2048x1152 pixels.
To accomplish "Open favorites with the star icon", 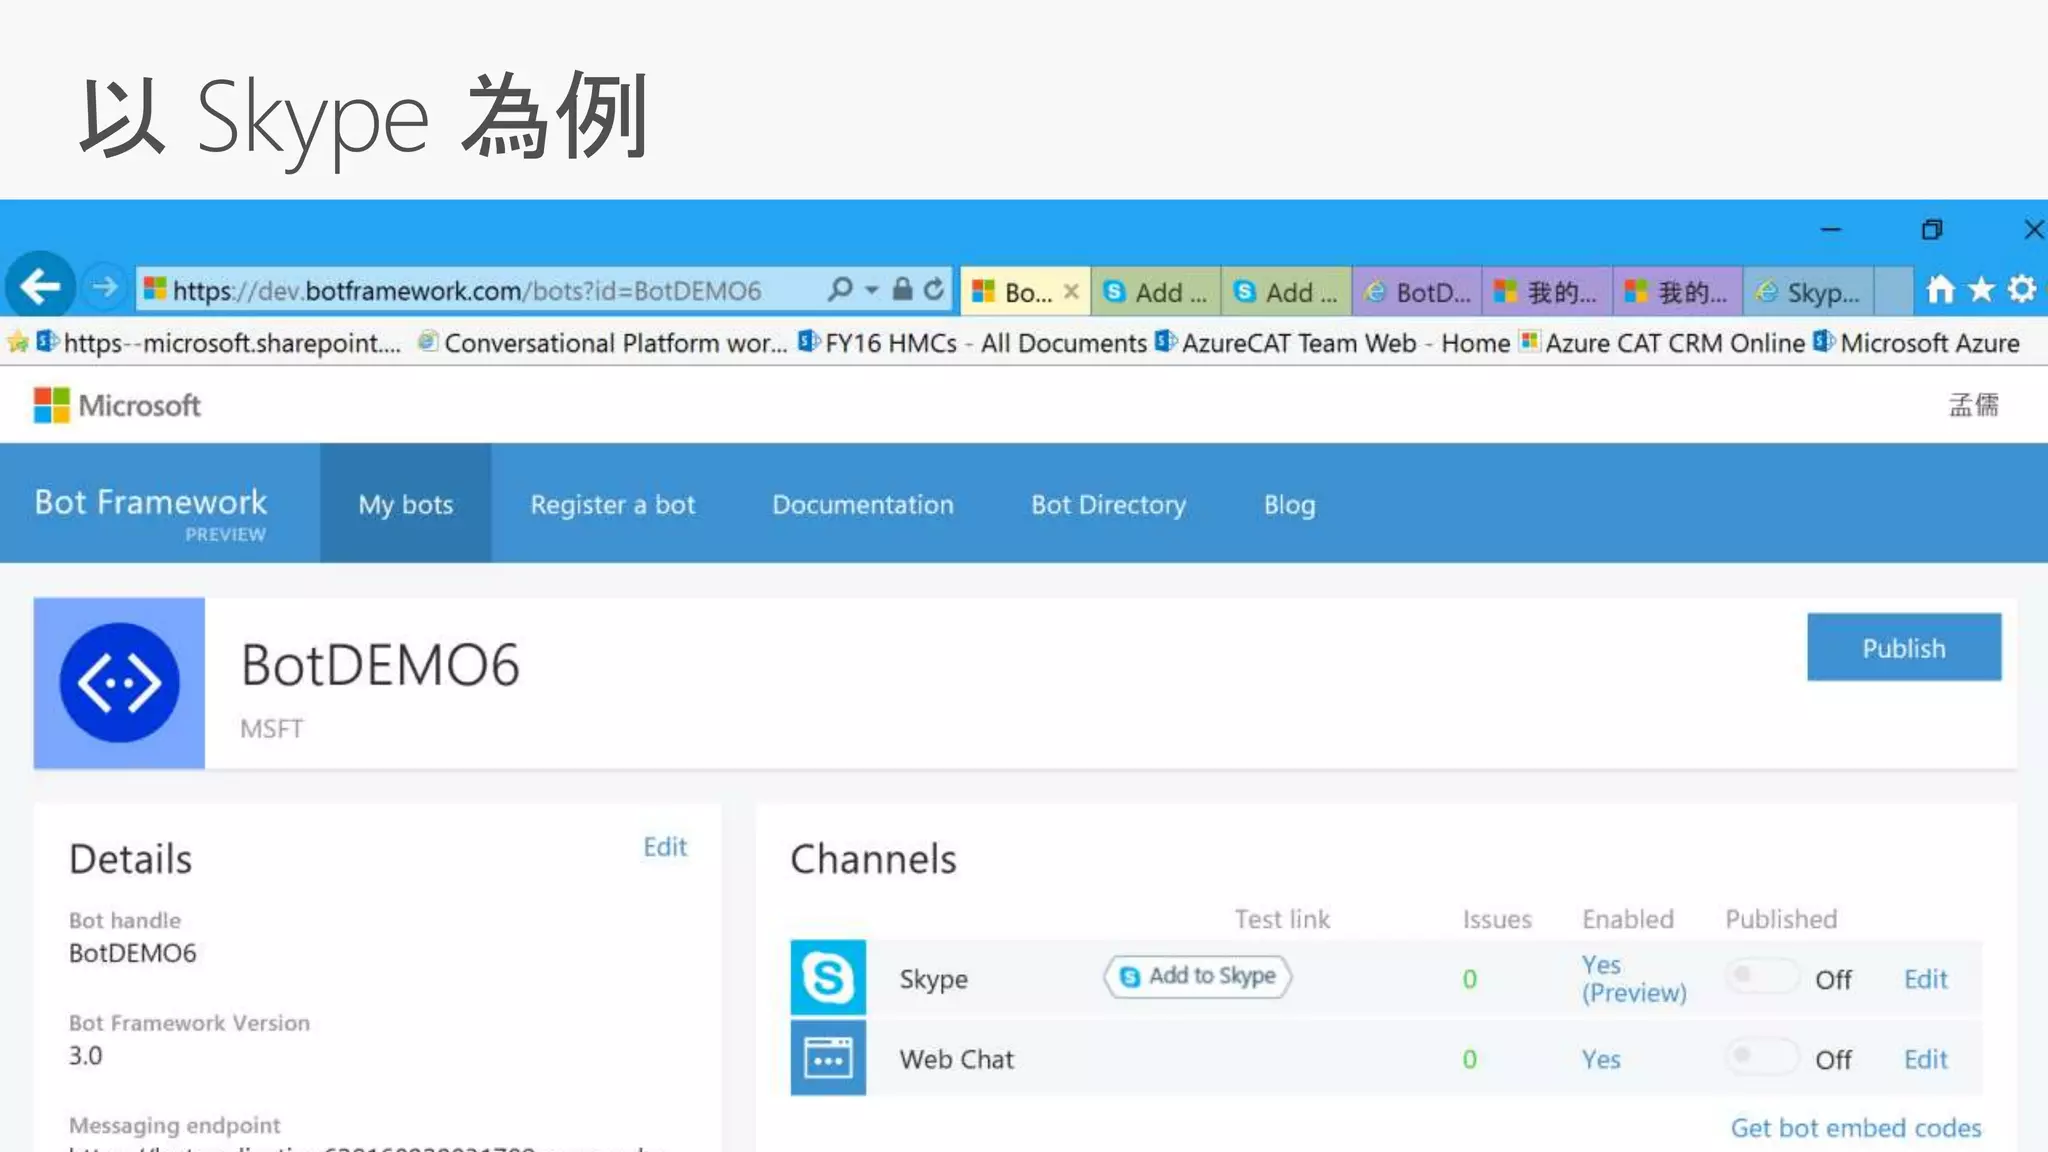I will coord(1981,290).
